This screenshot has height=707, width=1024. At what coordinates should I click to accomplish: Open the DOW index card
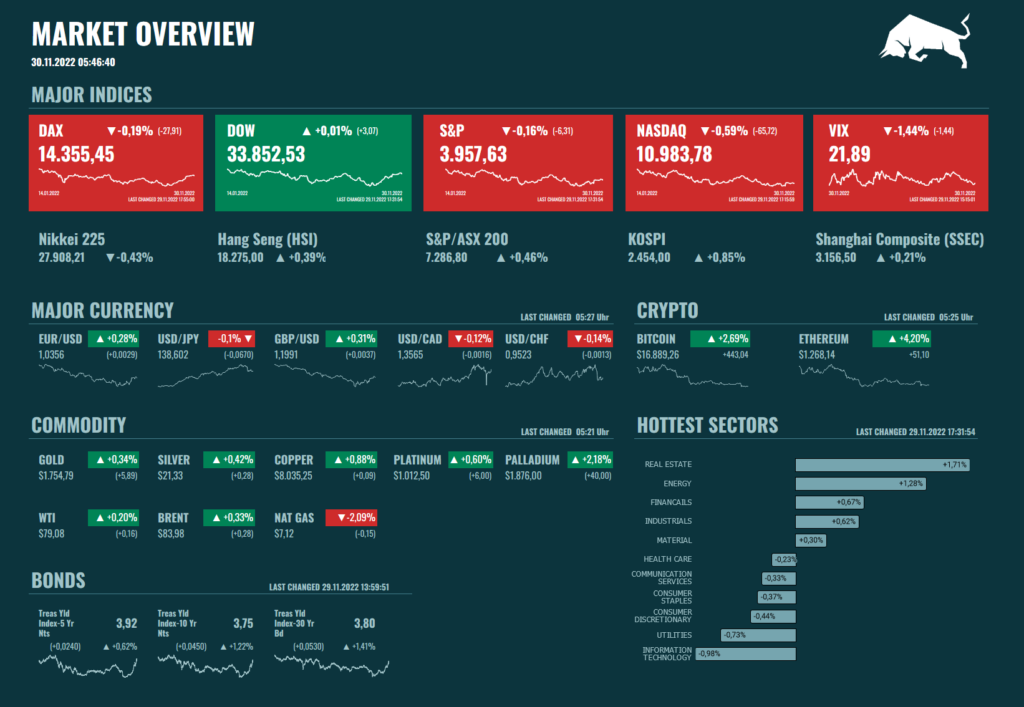(313, 163)
